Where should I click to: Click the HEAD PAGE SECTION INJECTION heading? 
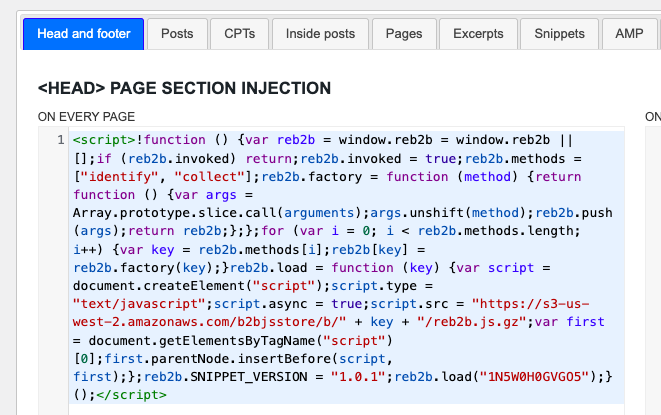184,89
